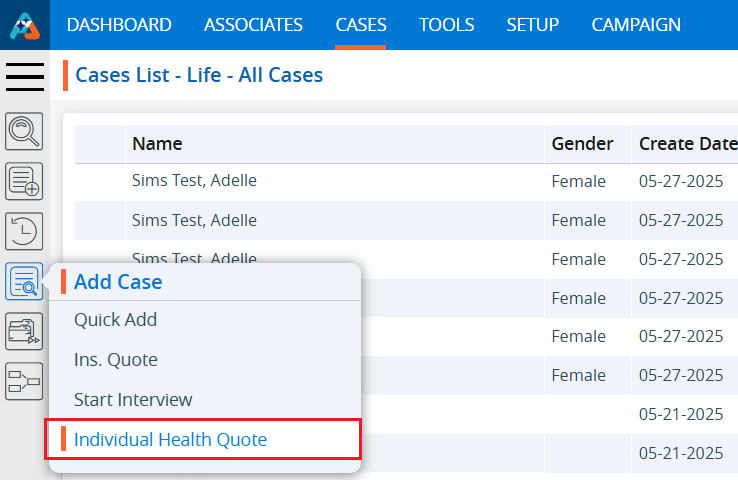
Task: Select Ins. Quote menu option
Action: click(116, 360)
